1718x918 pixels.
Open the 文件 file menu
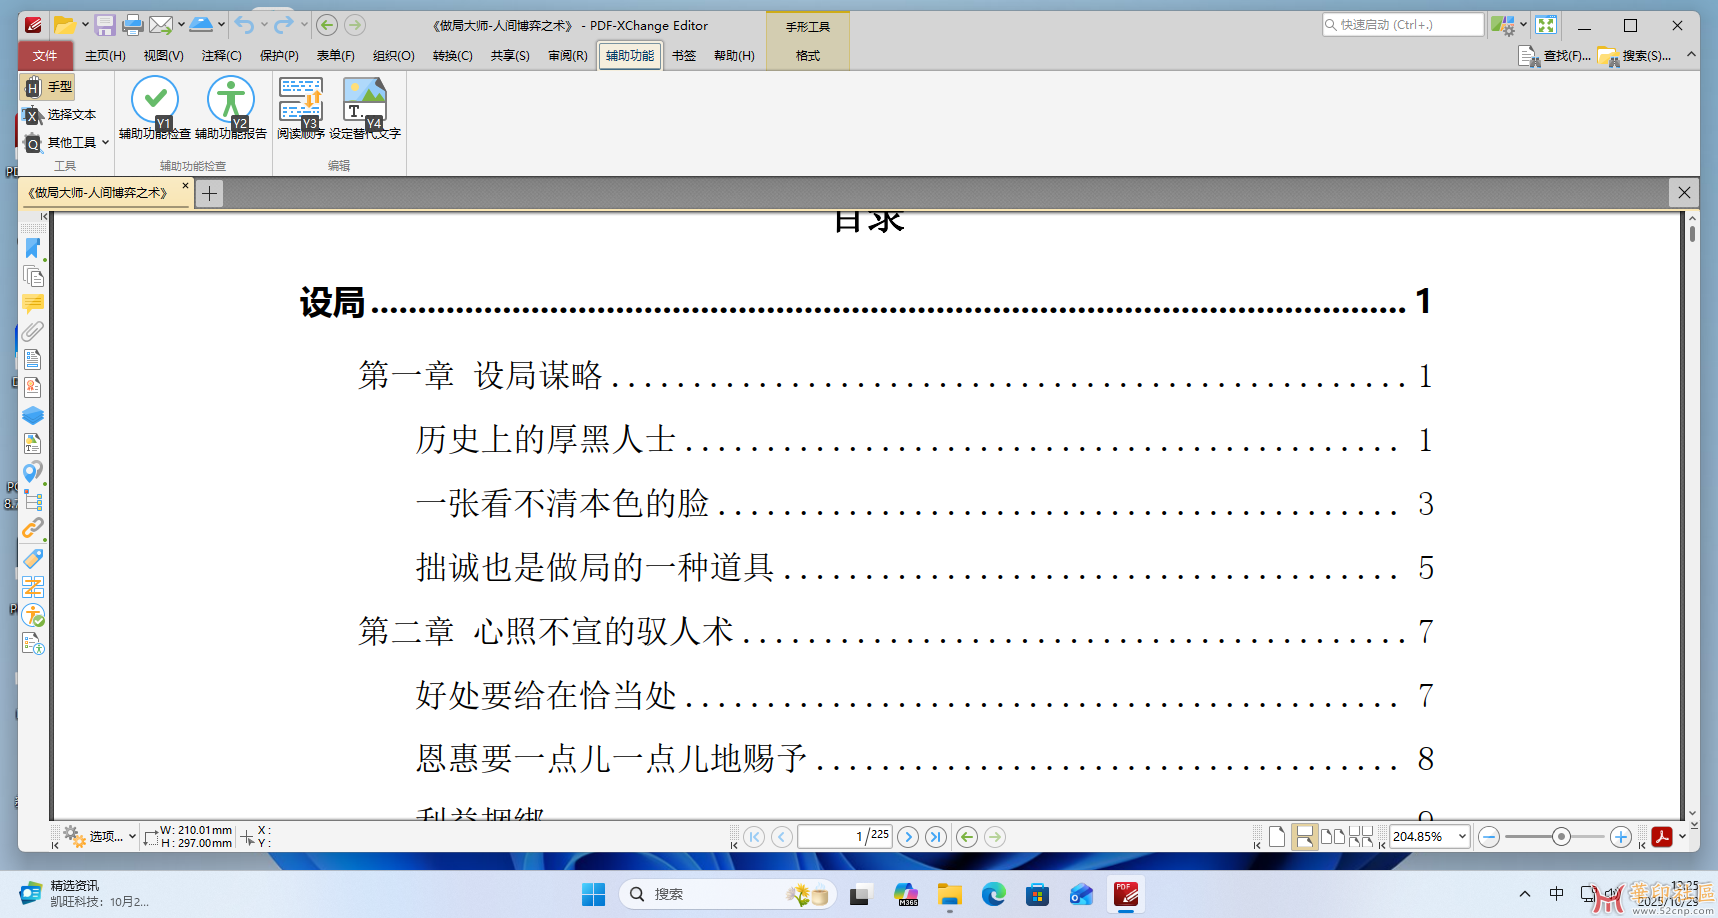click(45, 56)
